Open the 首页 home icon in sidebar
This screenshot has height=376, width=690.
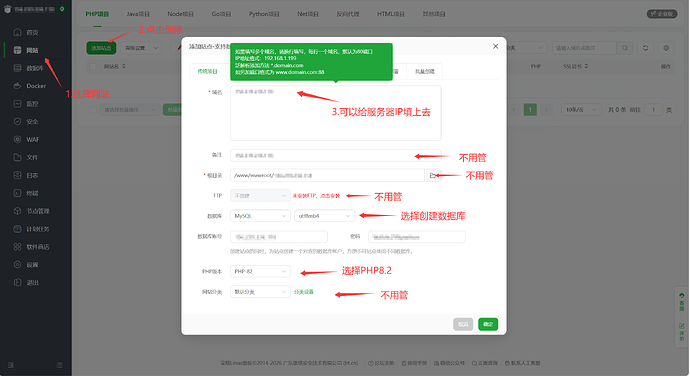click(17, 32)
